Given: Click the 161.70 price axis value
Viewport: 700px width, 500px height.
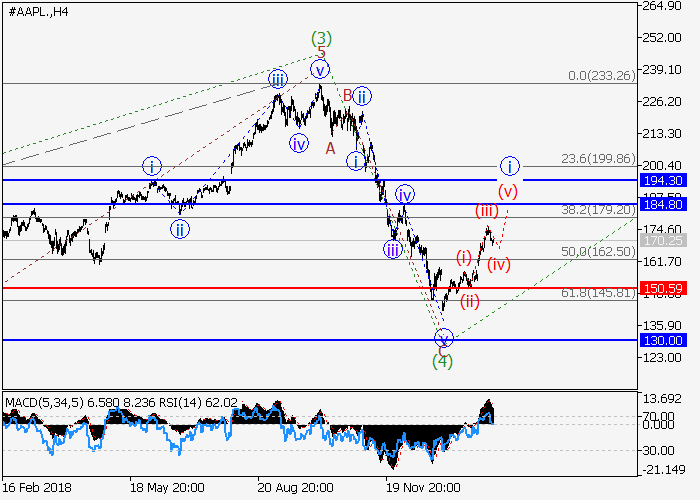Looking at the screenshot, I should pos(662,262).
